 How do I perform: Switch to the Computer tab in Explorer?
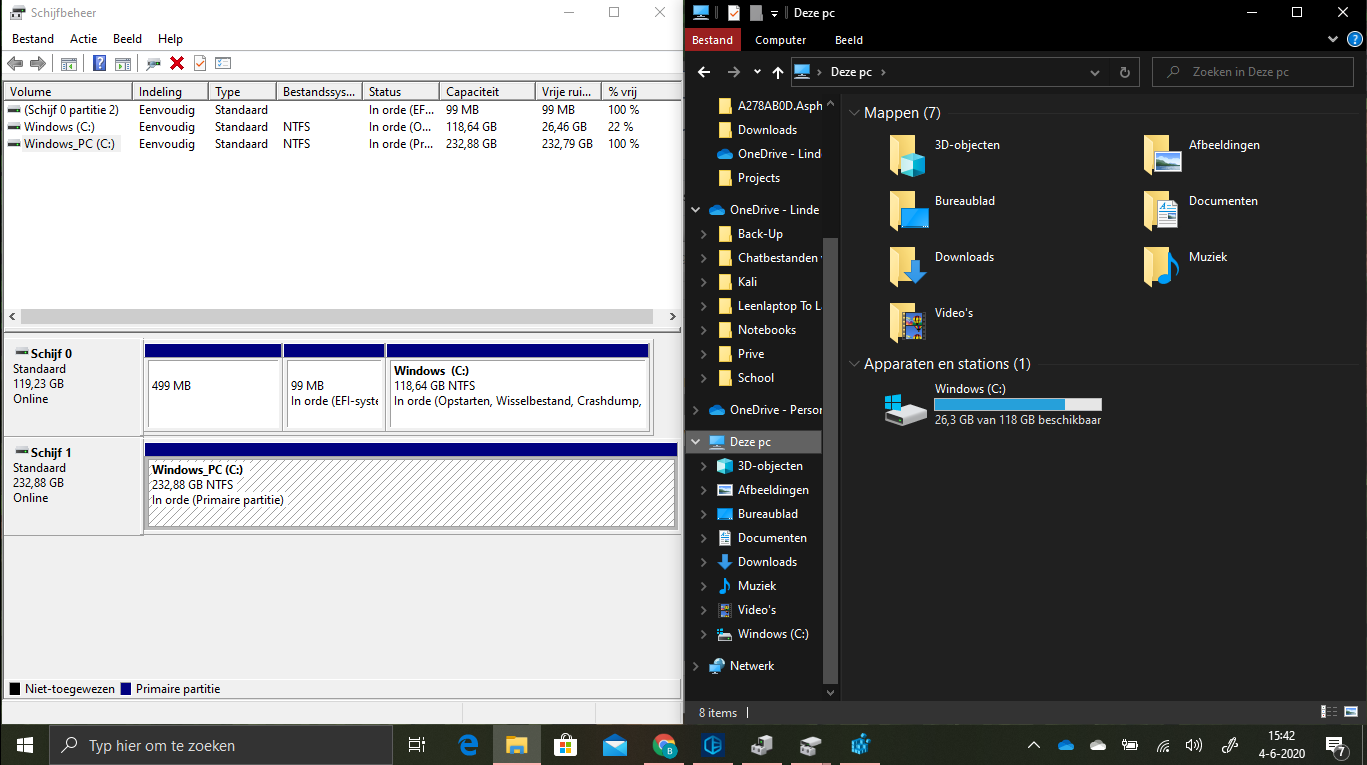[x=780, y=40]
